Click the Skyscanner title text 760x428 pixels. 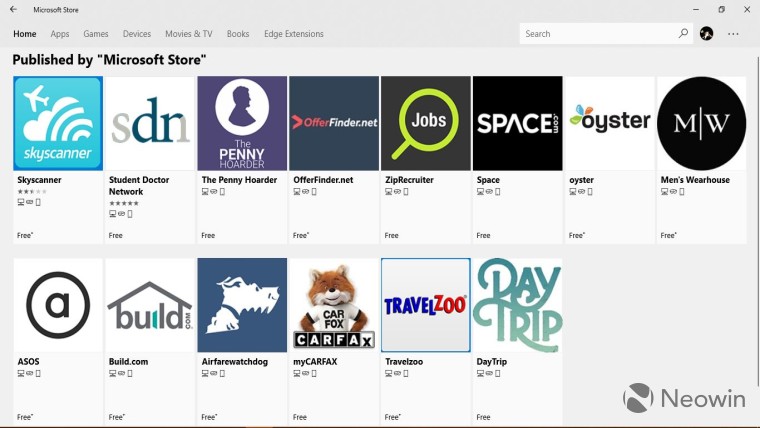[39, 180]
